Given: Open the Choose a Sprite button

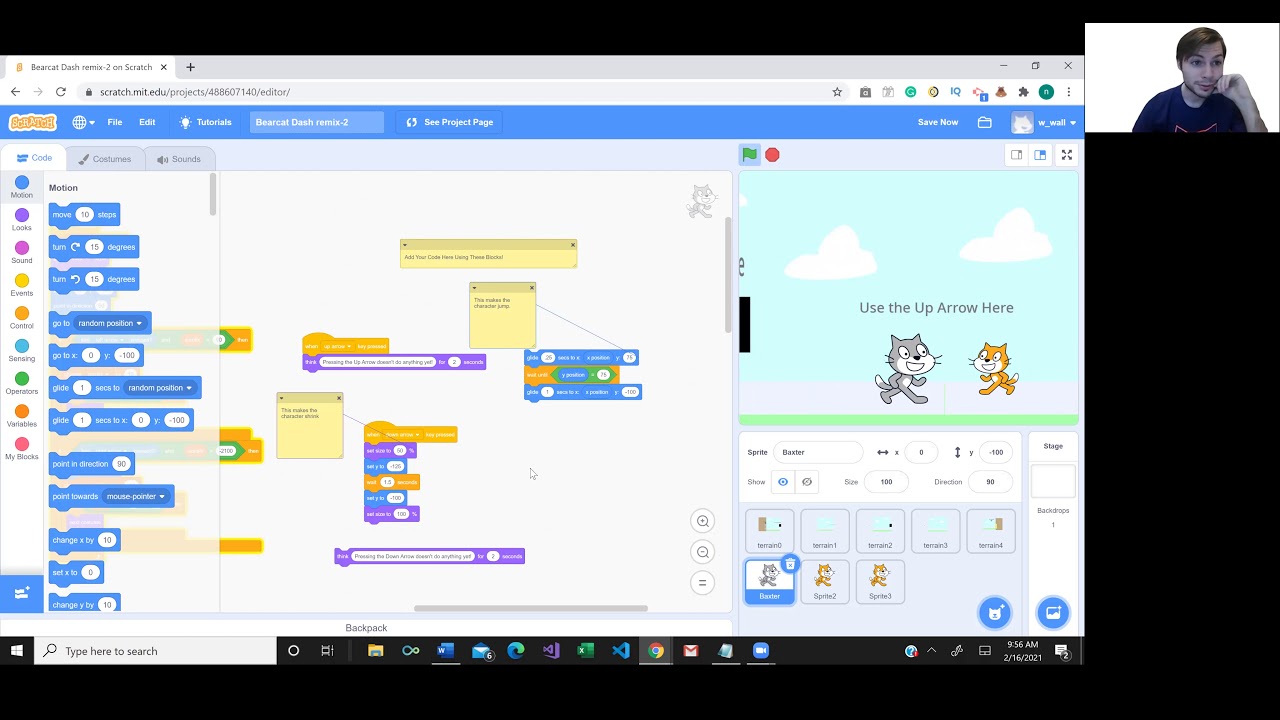Looking at the screenshot, I should click(995, 613).
